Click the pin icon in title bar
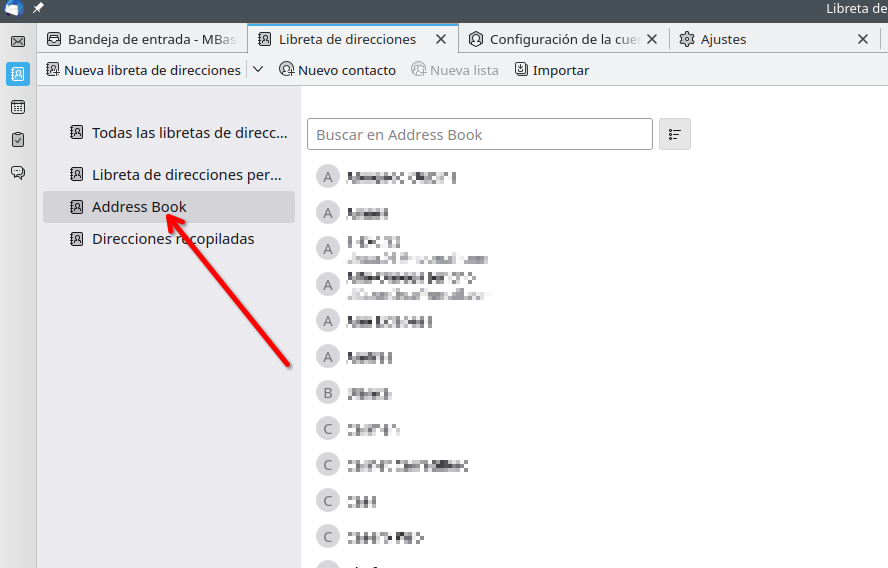Screen dimensions: 888x568 pos(38,8)
